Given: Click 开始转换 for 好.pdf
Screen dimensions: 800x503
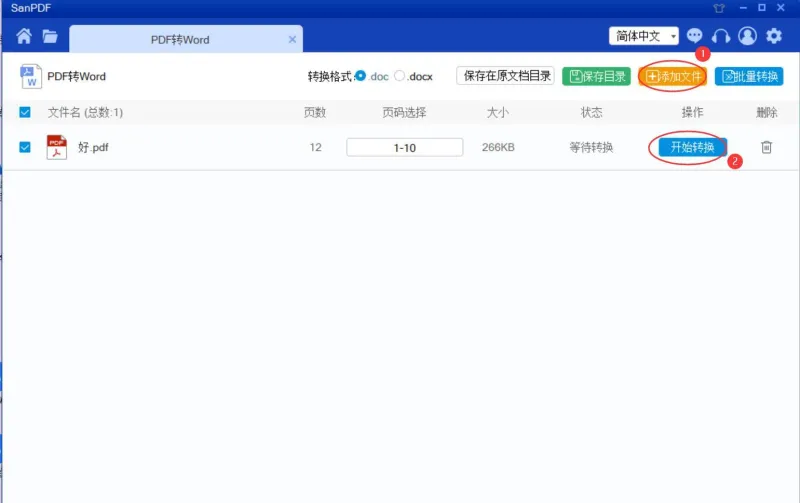Looking at the screenshot, I should [x=692, y=147].
